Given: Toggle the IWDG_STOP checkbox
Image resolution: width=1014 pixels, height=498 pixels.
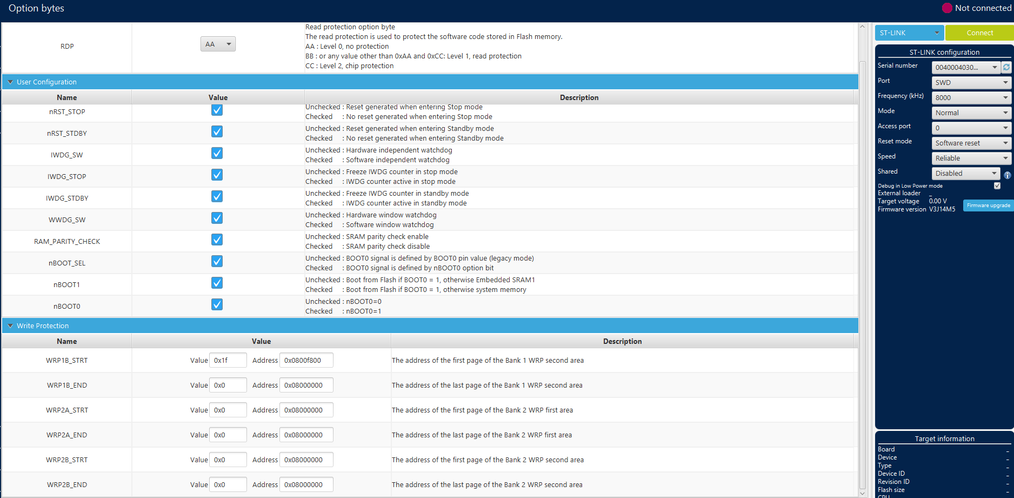Looking at the screenshot, I should pos(217,175).
